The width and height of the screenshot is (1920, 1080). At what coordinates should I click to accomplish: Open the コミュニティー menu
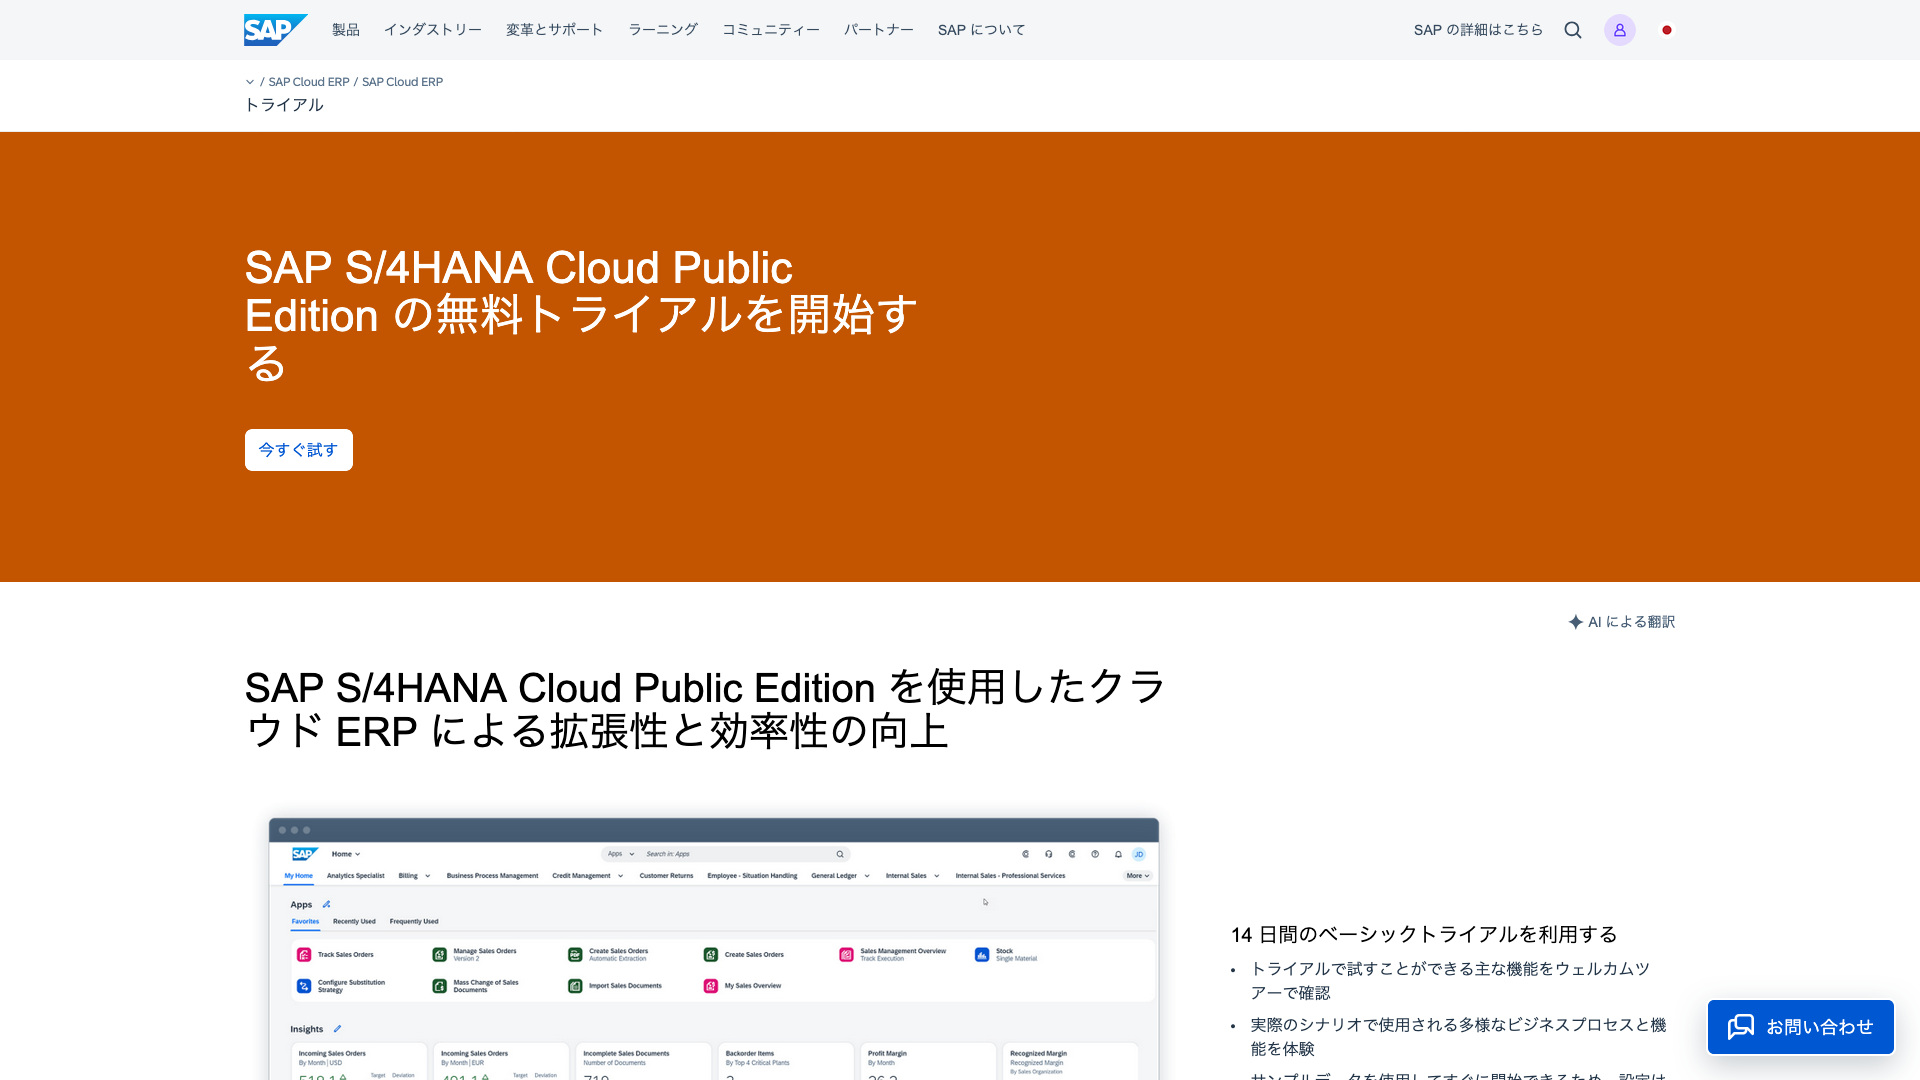tap(770, 30)
